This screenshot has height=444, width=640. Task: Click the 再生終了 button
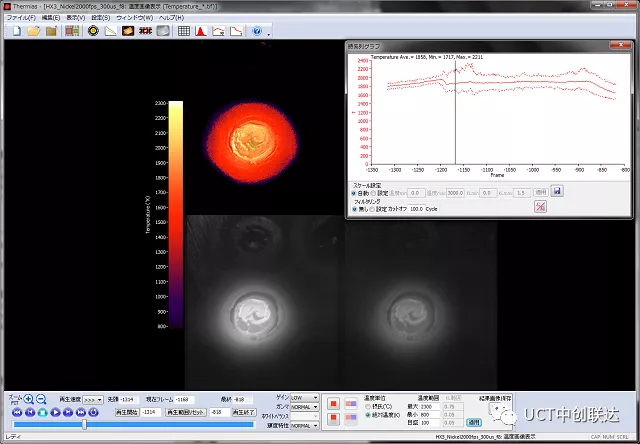pos(244,412)
